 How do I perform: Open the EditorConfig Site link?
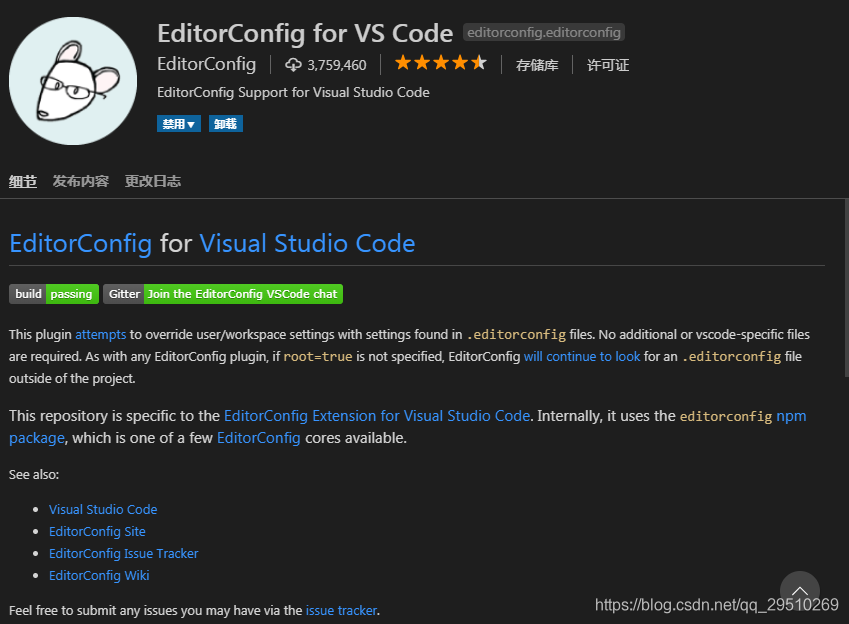point(97,532)
